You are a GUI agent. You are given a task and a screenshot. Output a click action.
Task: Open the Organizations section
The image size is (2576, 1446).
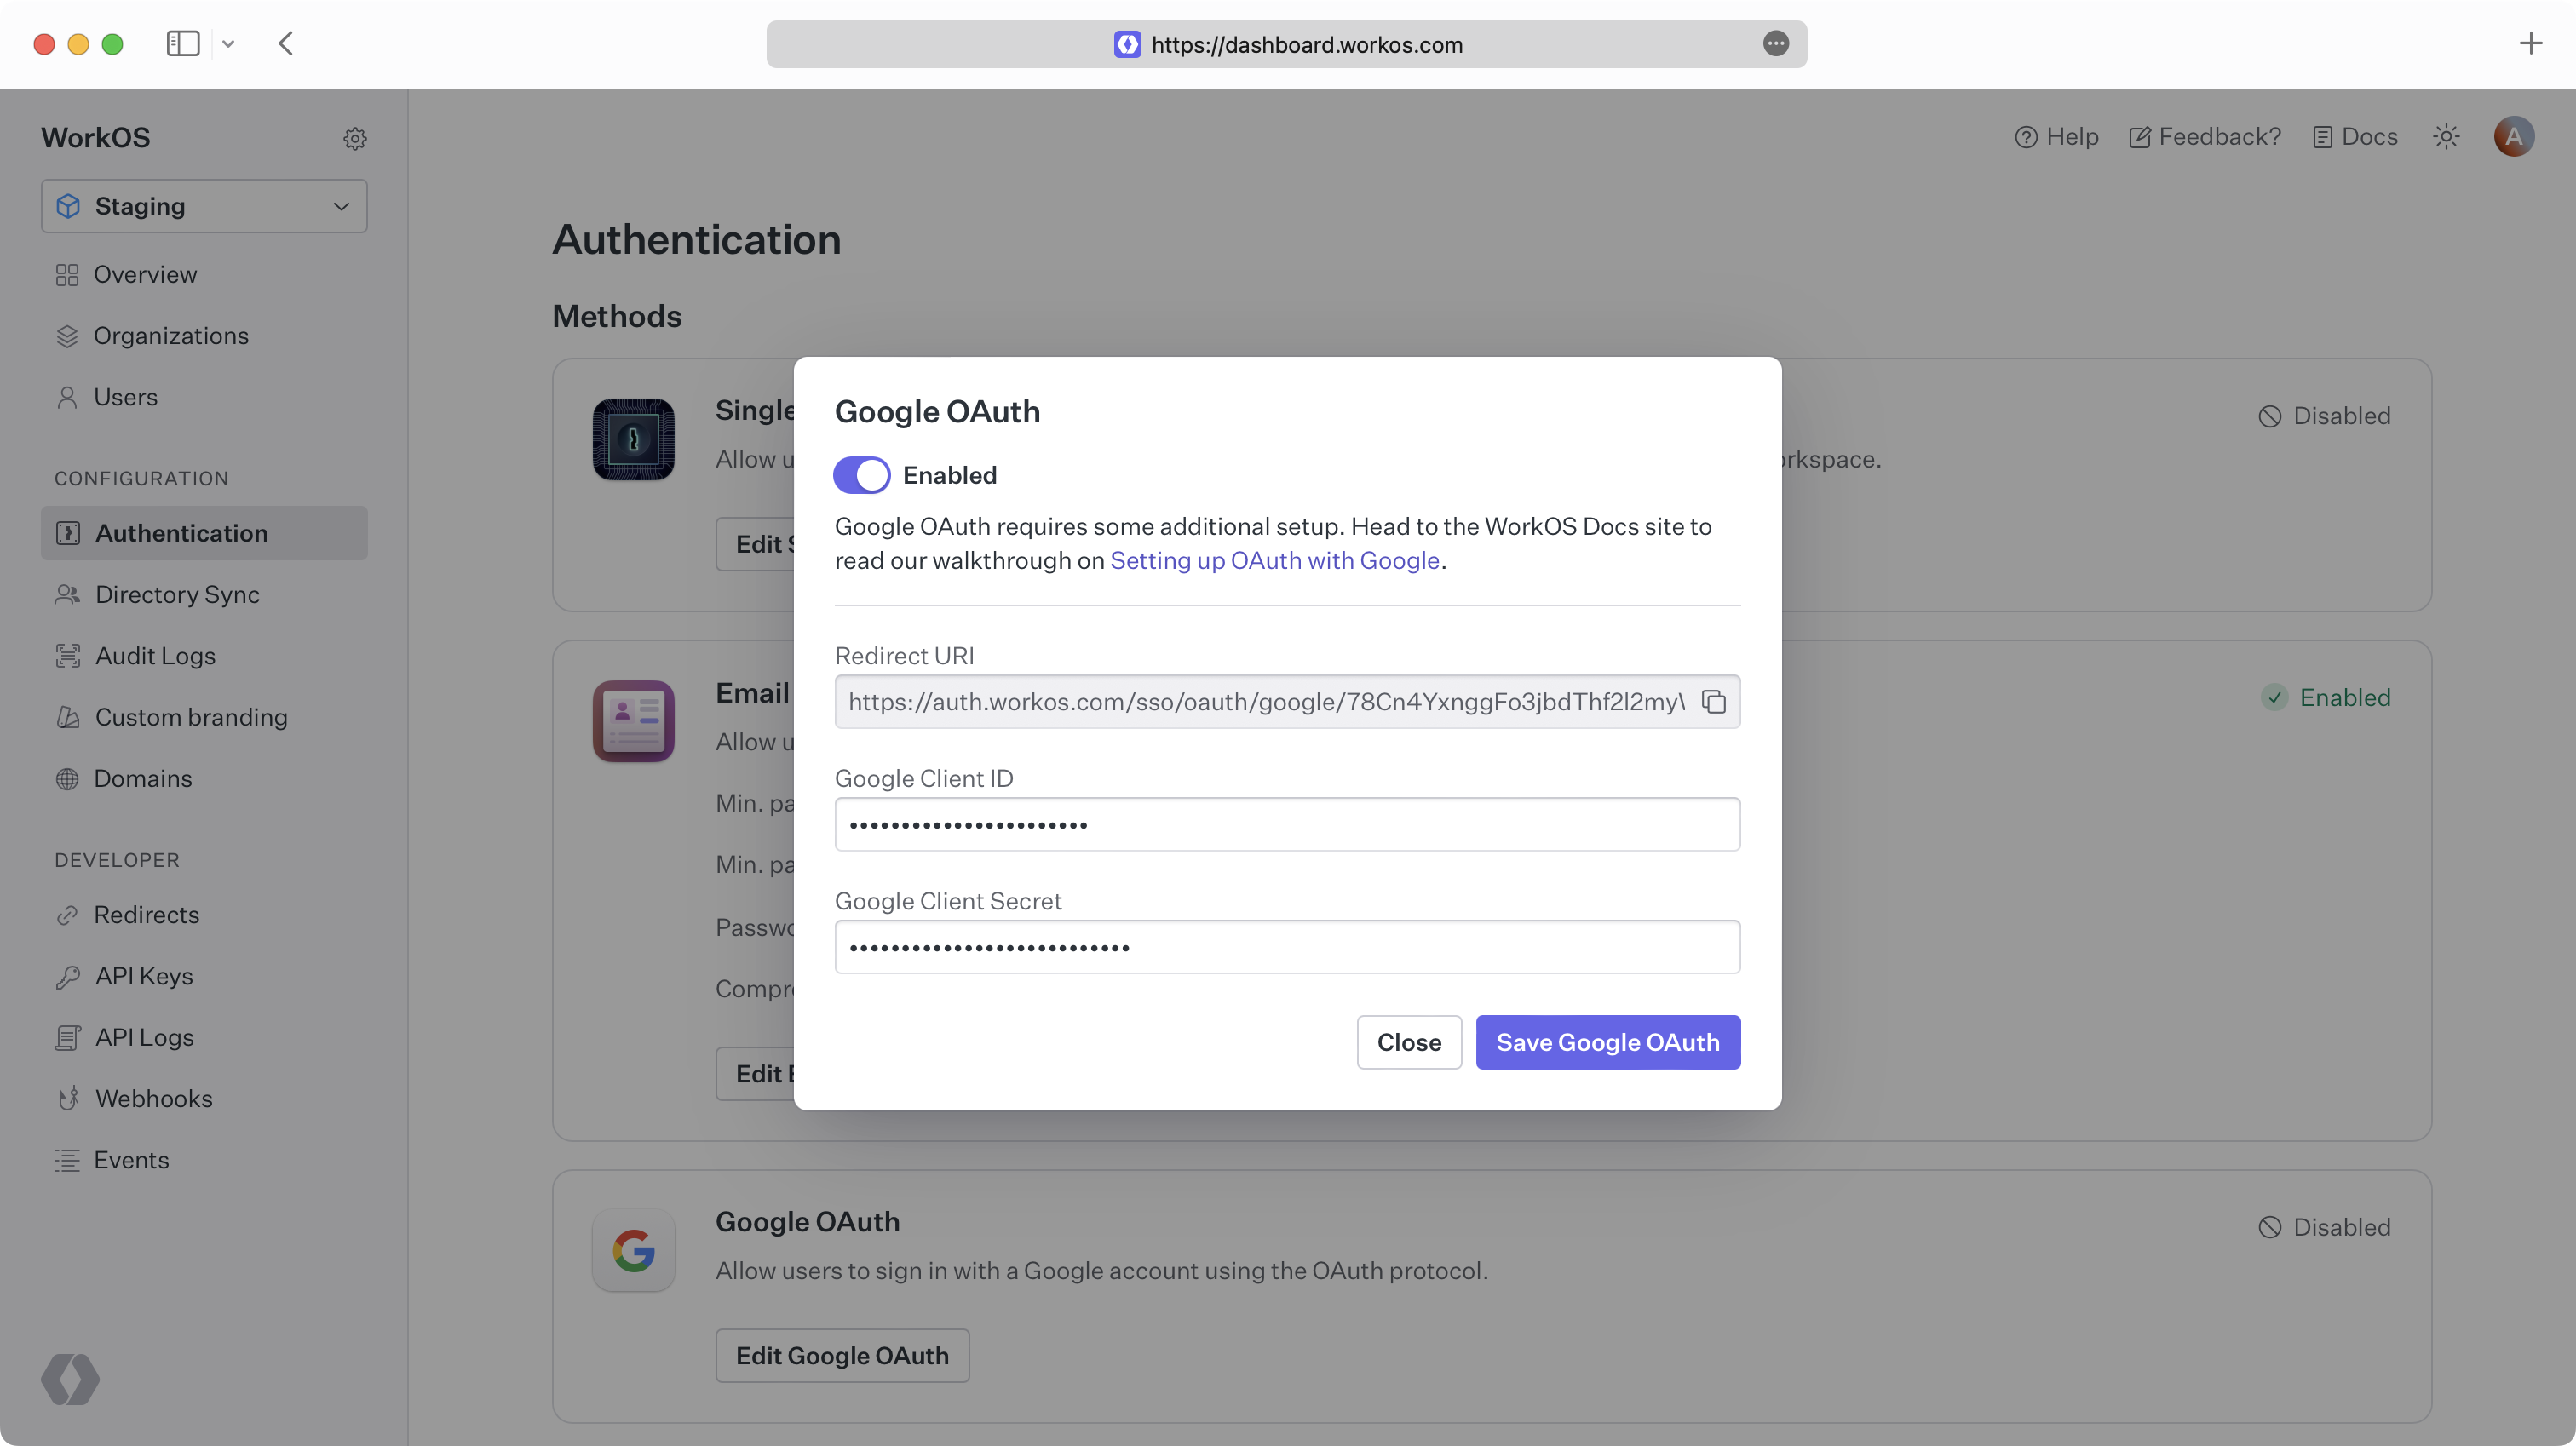pyautogui.click(x=171, y=336)
